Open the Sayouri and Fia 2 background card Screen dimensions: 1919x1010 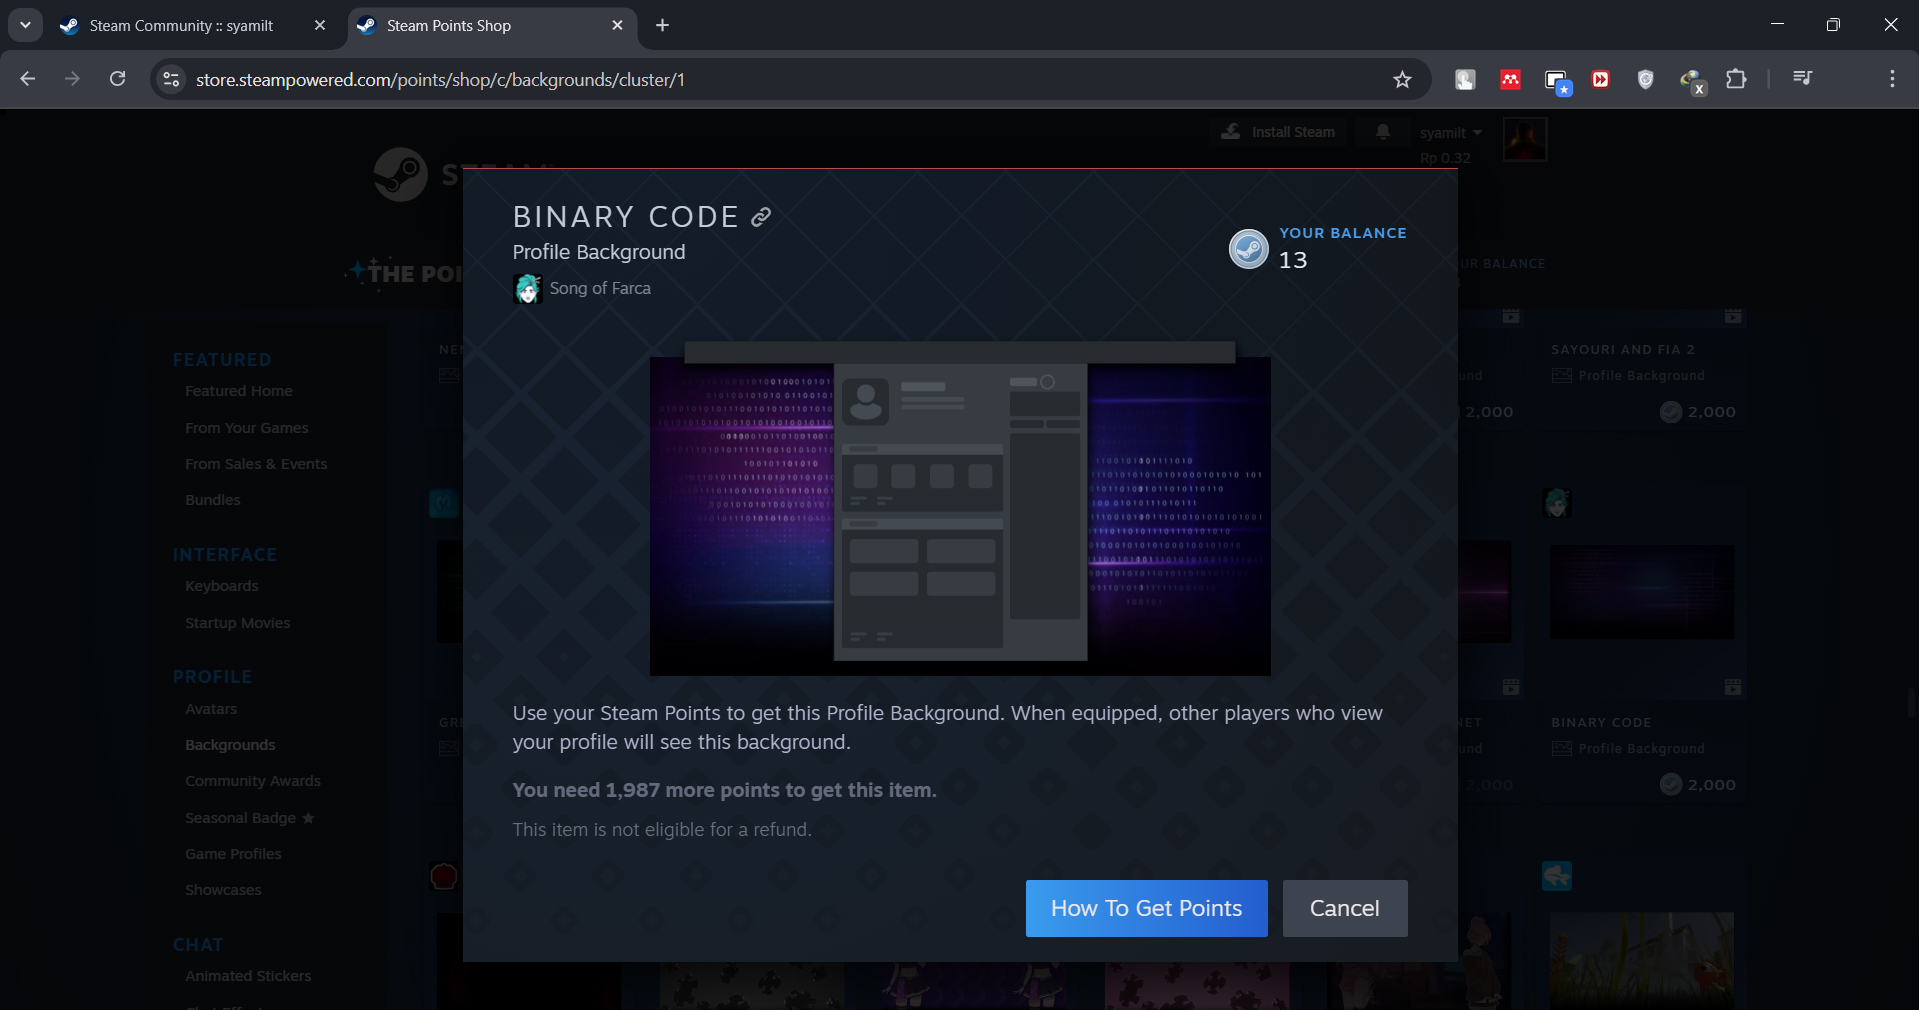click(x=1642, y=370)
